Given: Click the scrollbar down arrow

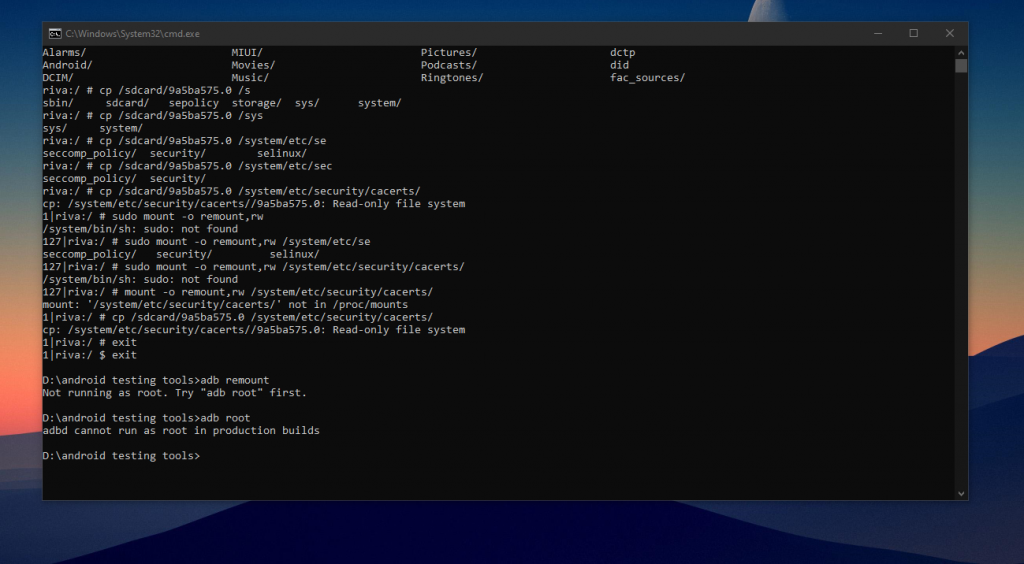Looking at the screenshot, I should pos(961,494).
